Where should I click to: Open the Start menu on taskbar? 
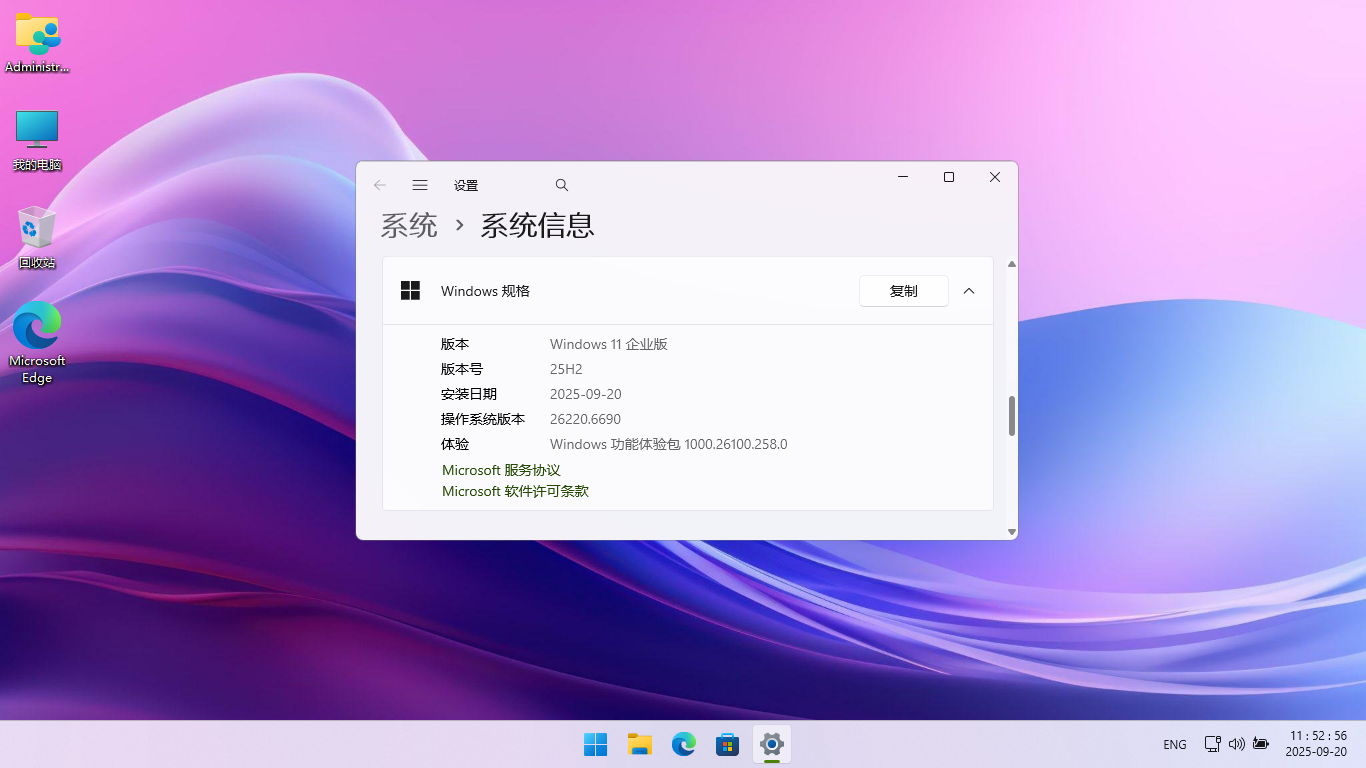pos(595,744)
